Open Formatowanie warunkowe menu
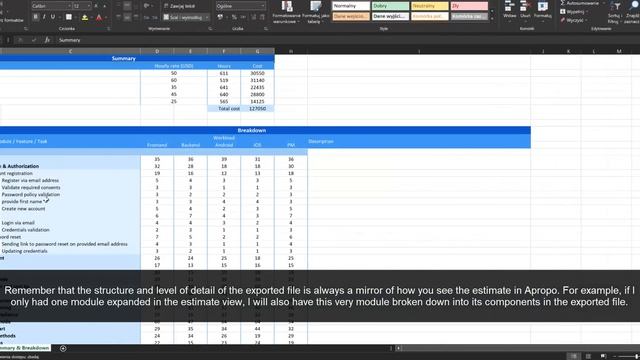 tap(287, 12)
